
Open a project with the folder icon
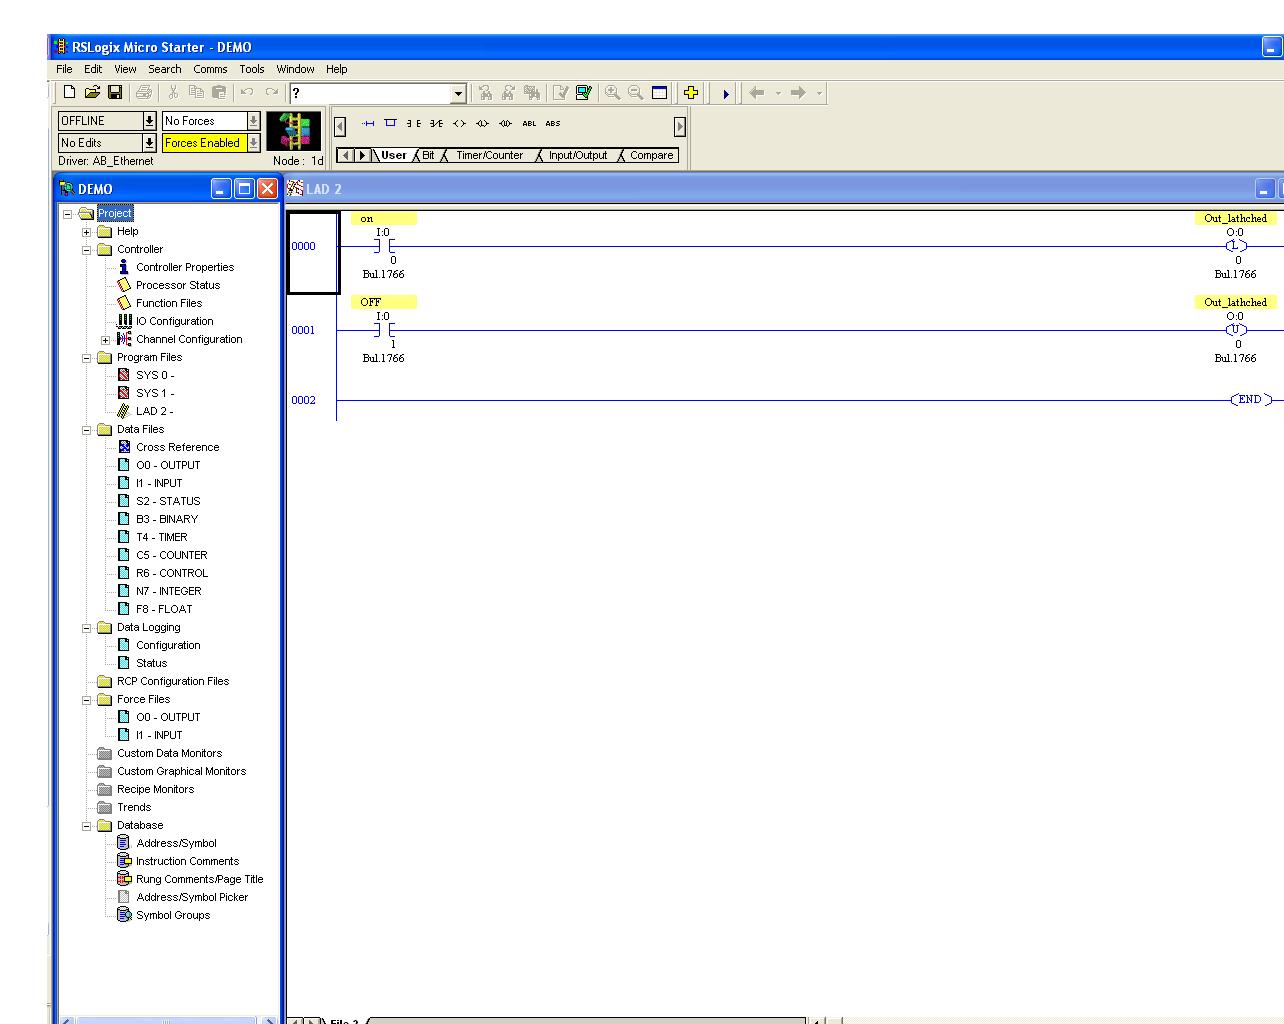click(x=92, y=93)
